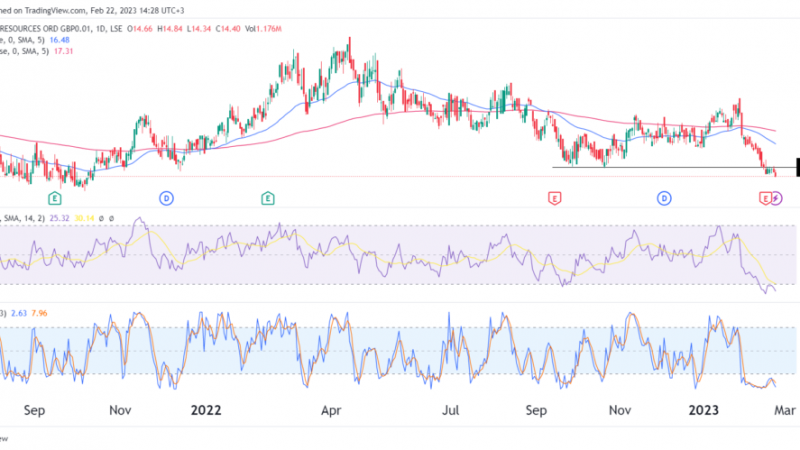Viewport: 800px width, 450px height.
Task: Click the low price L14.34
Action: (x=198, y=29)
